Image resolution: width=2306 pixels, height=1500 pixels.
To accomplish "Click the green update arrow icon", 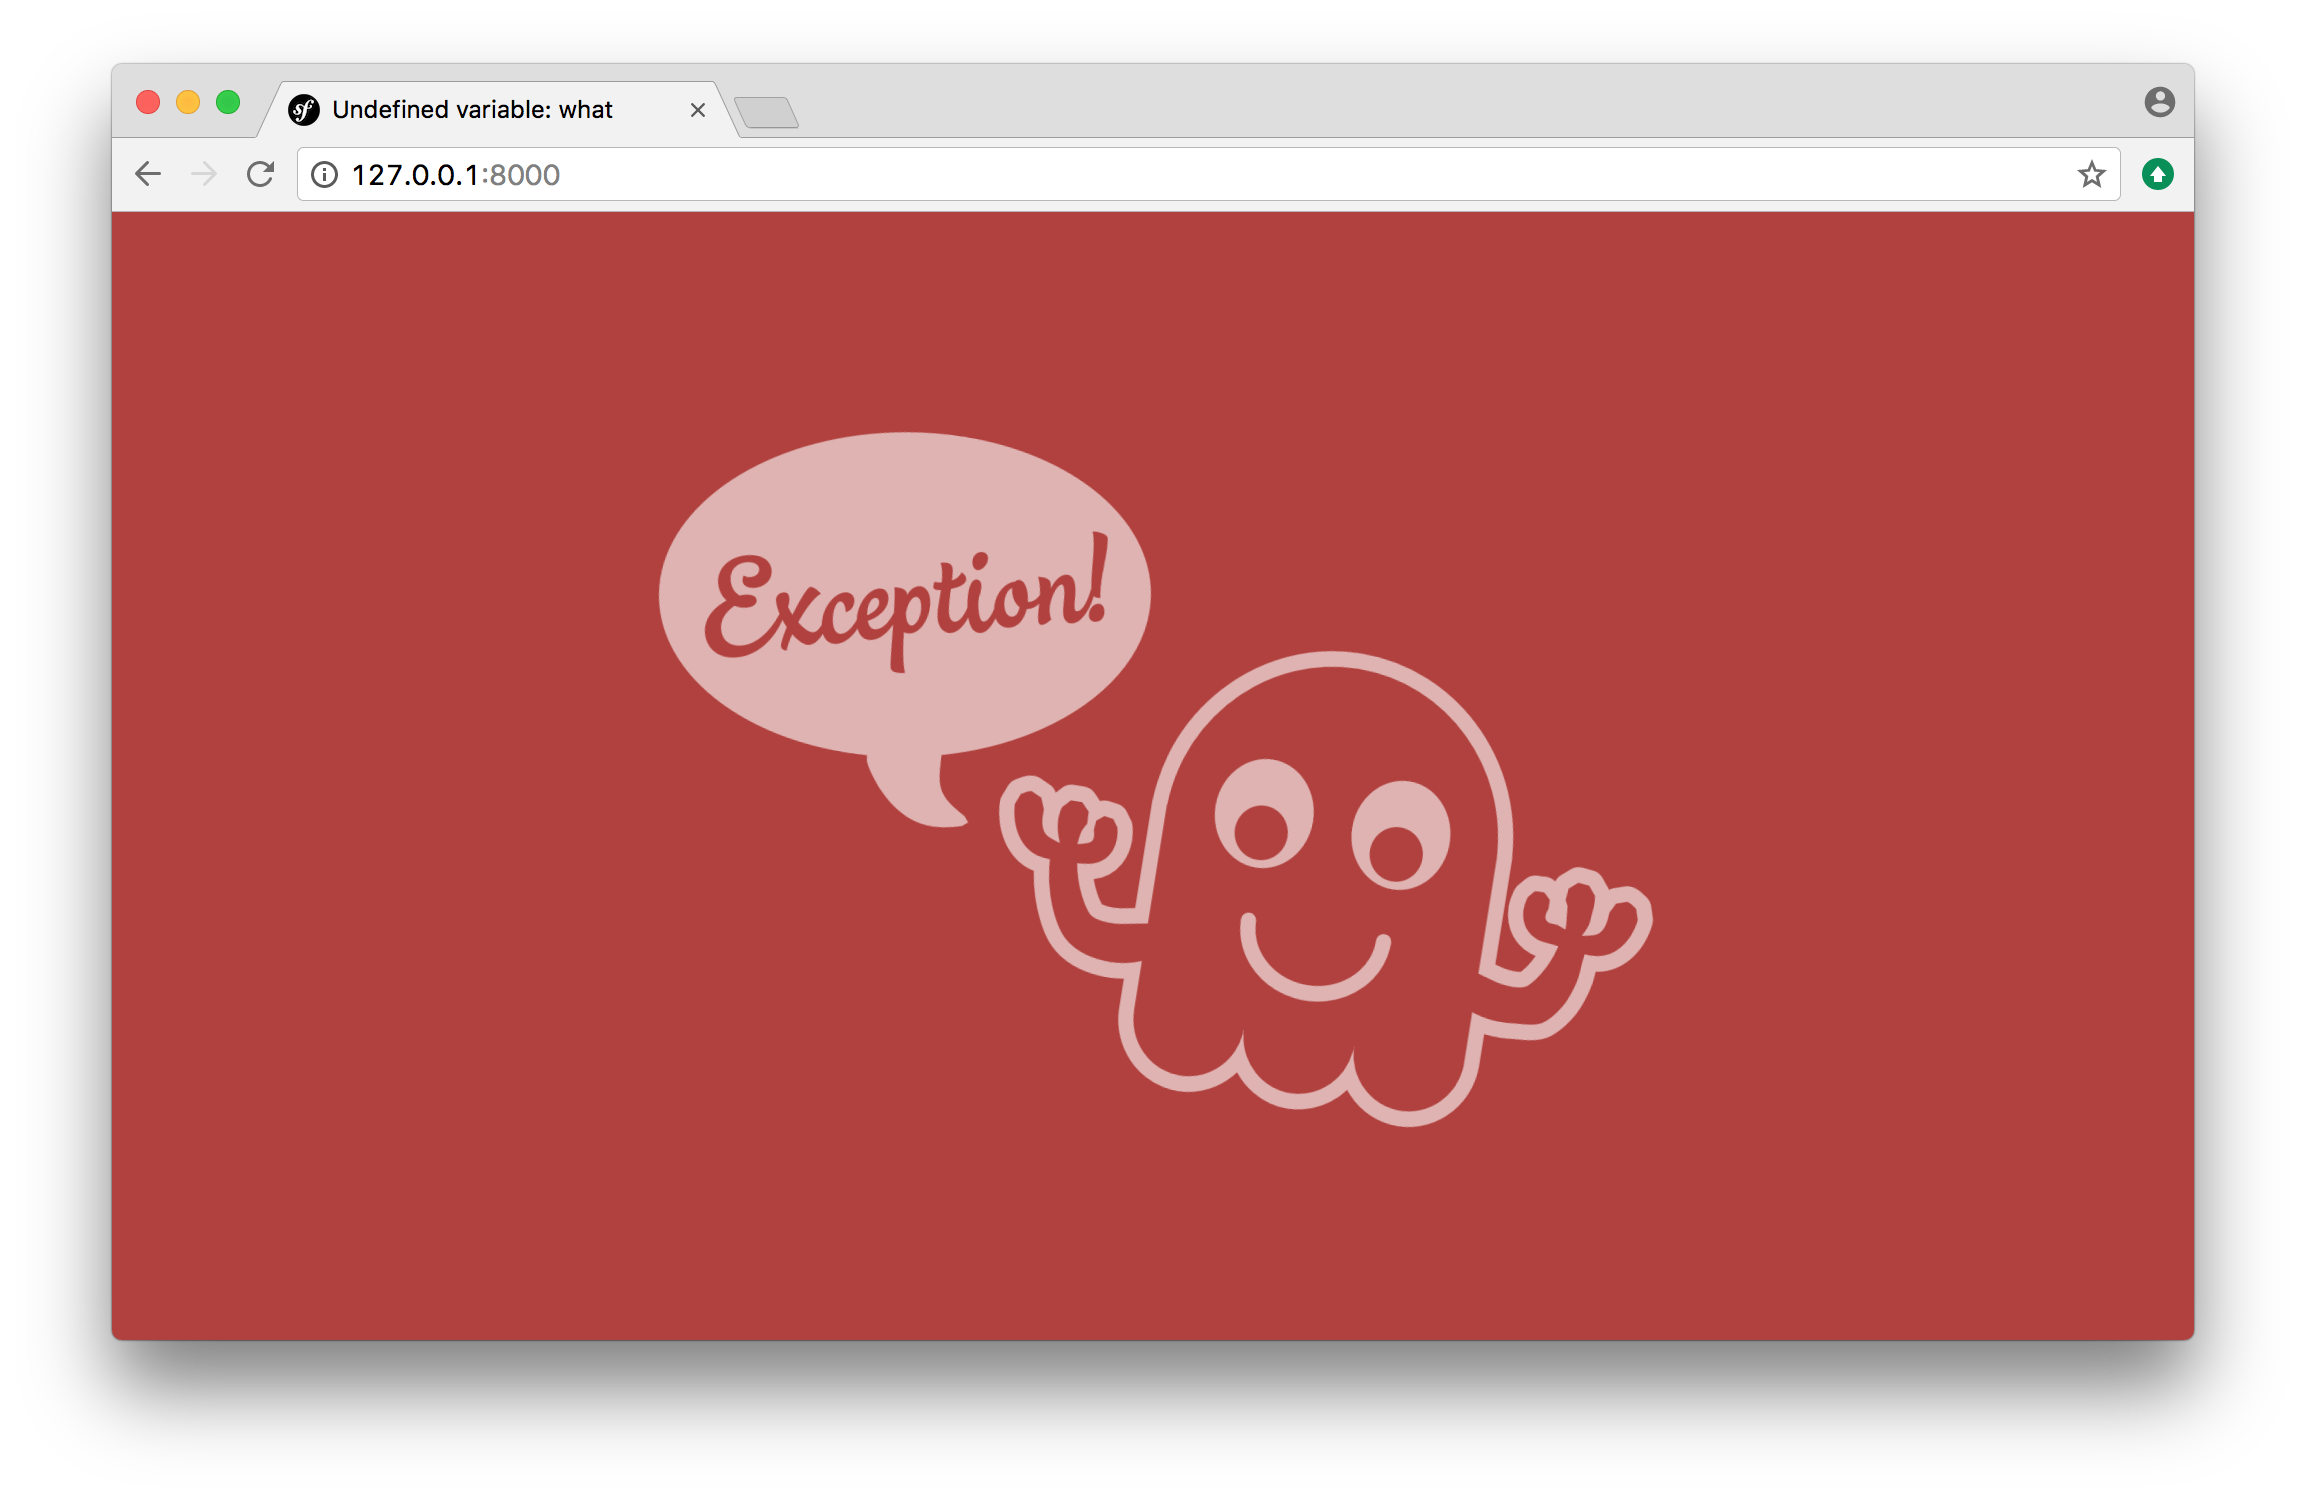I will pyautogui.click(x=2157, y=175).
